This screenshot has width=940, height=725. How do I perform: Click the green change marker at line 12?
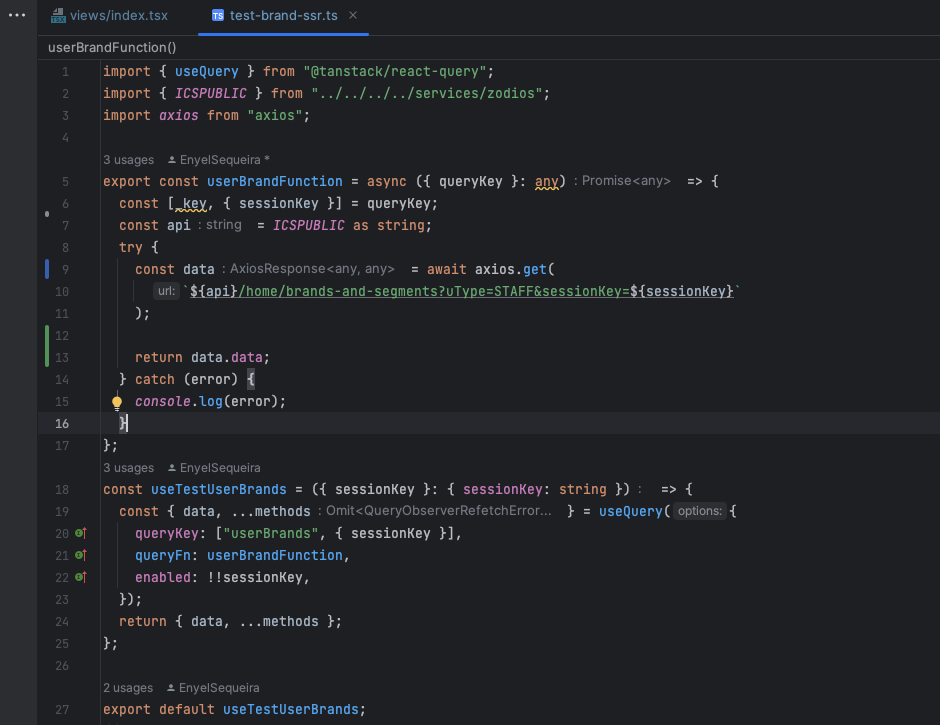(47, 346)
